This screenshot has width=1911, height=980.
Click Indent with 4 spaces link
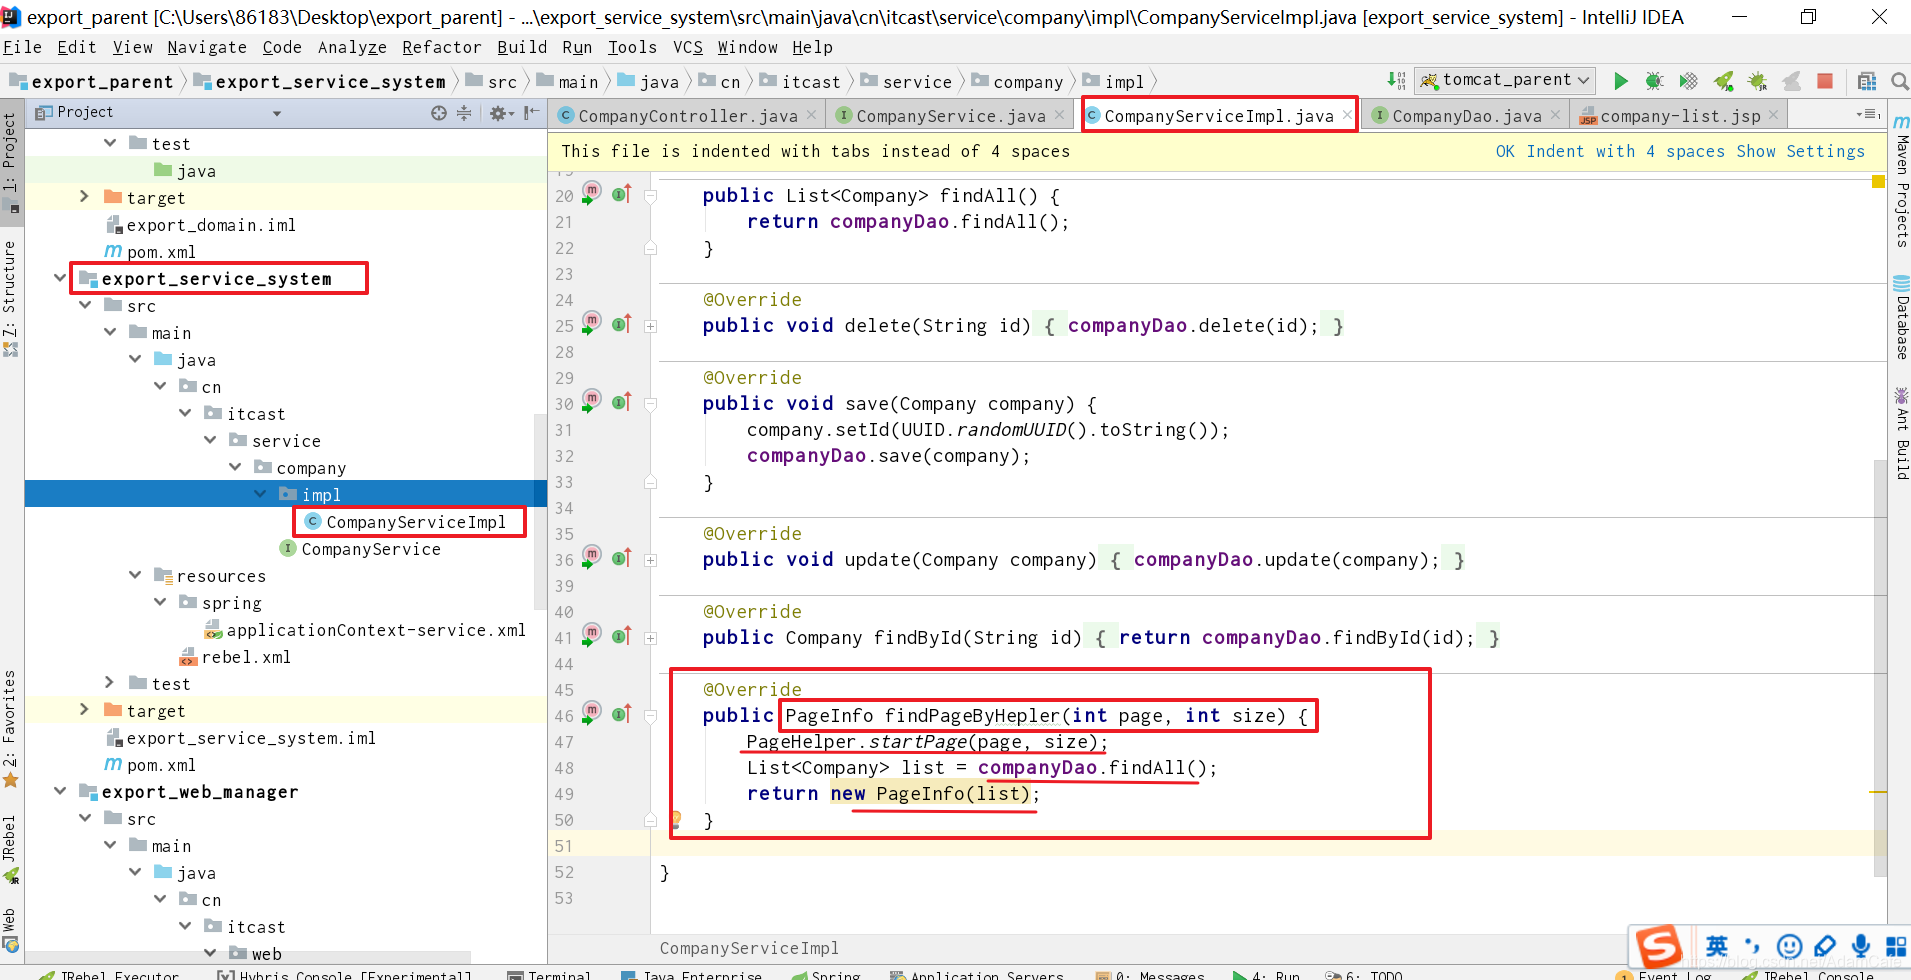pyautogui.click(x=1626, y=151)
